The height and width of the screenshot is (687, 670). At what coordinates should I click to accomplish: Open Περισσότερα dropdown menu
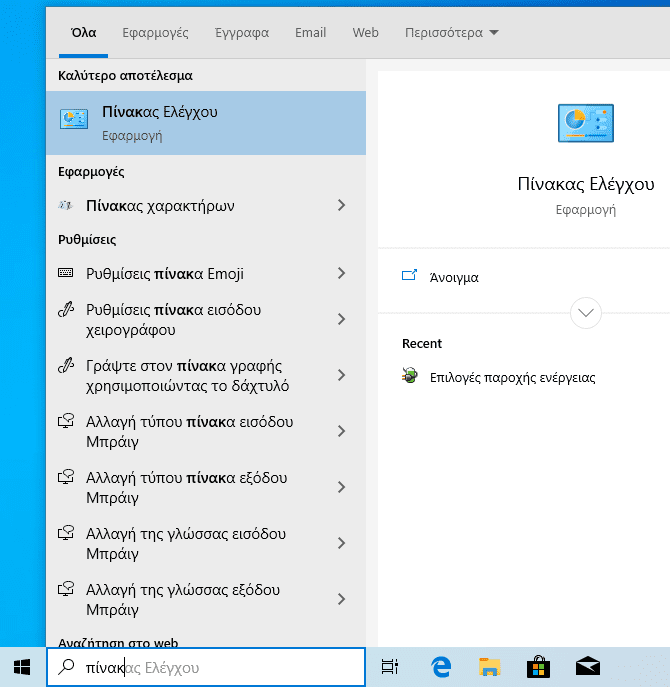451,33
